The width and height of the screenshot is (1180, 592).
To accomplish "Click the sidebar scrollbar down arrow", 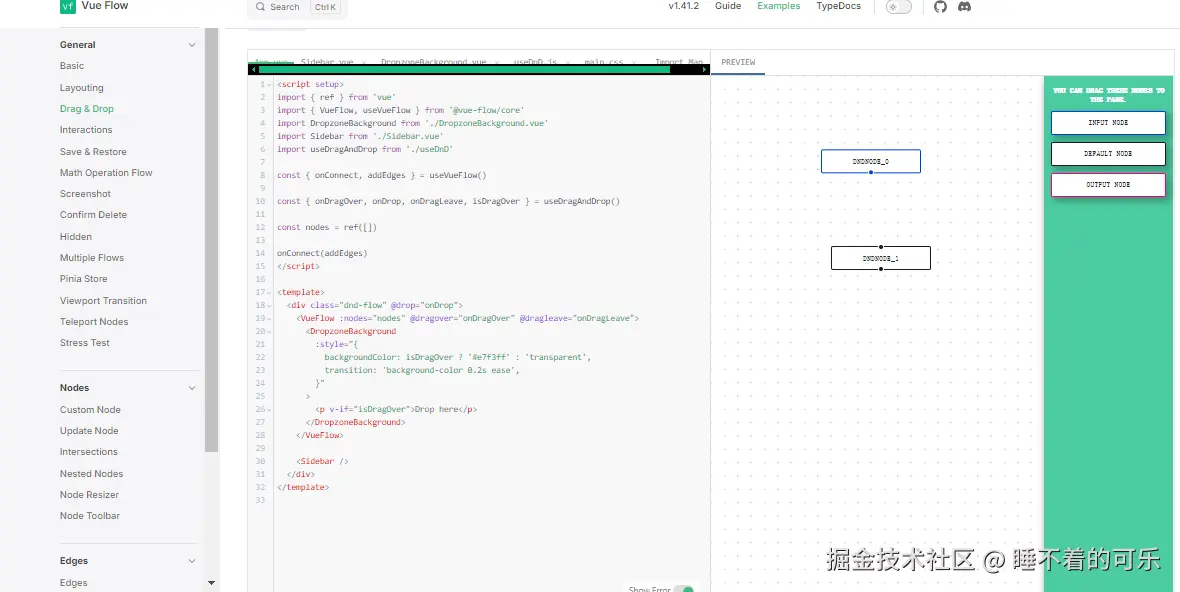I will tap(211, 583).
